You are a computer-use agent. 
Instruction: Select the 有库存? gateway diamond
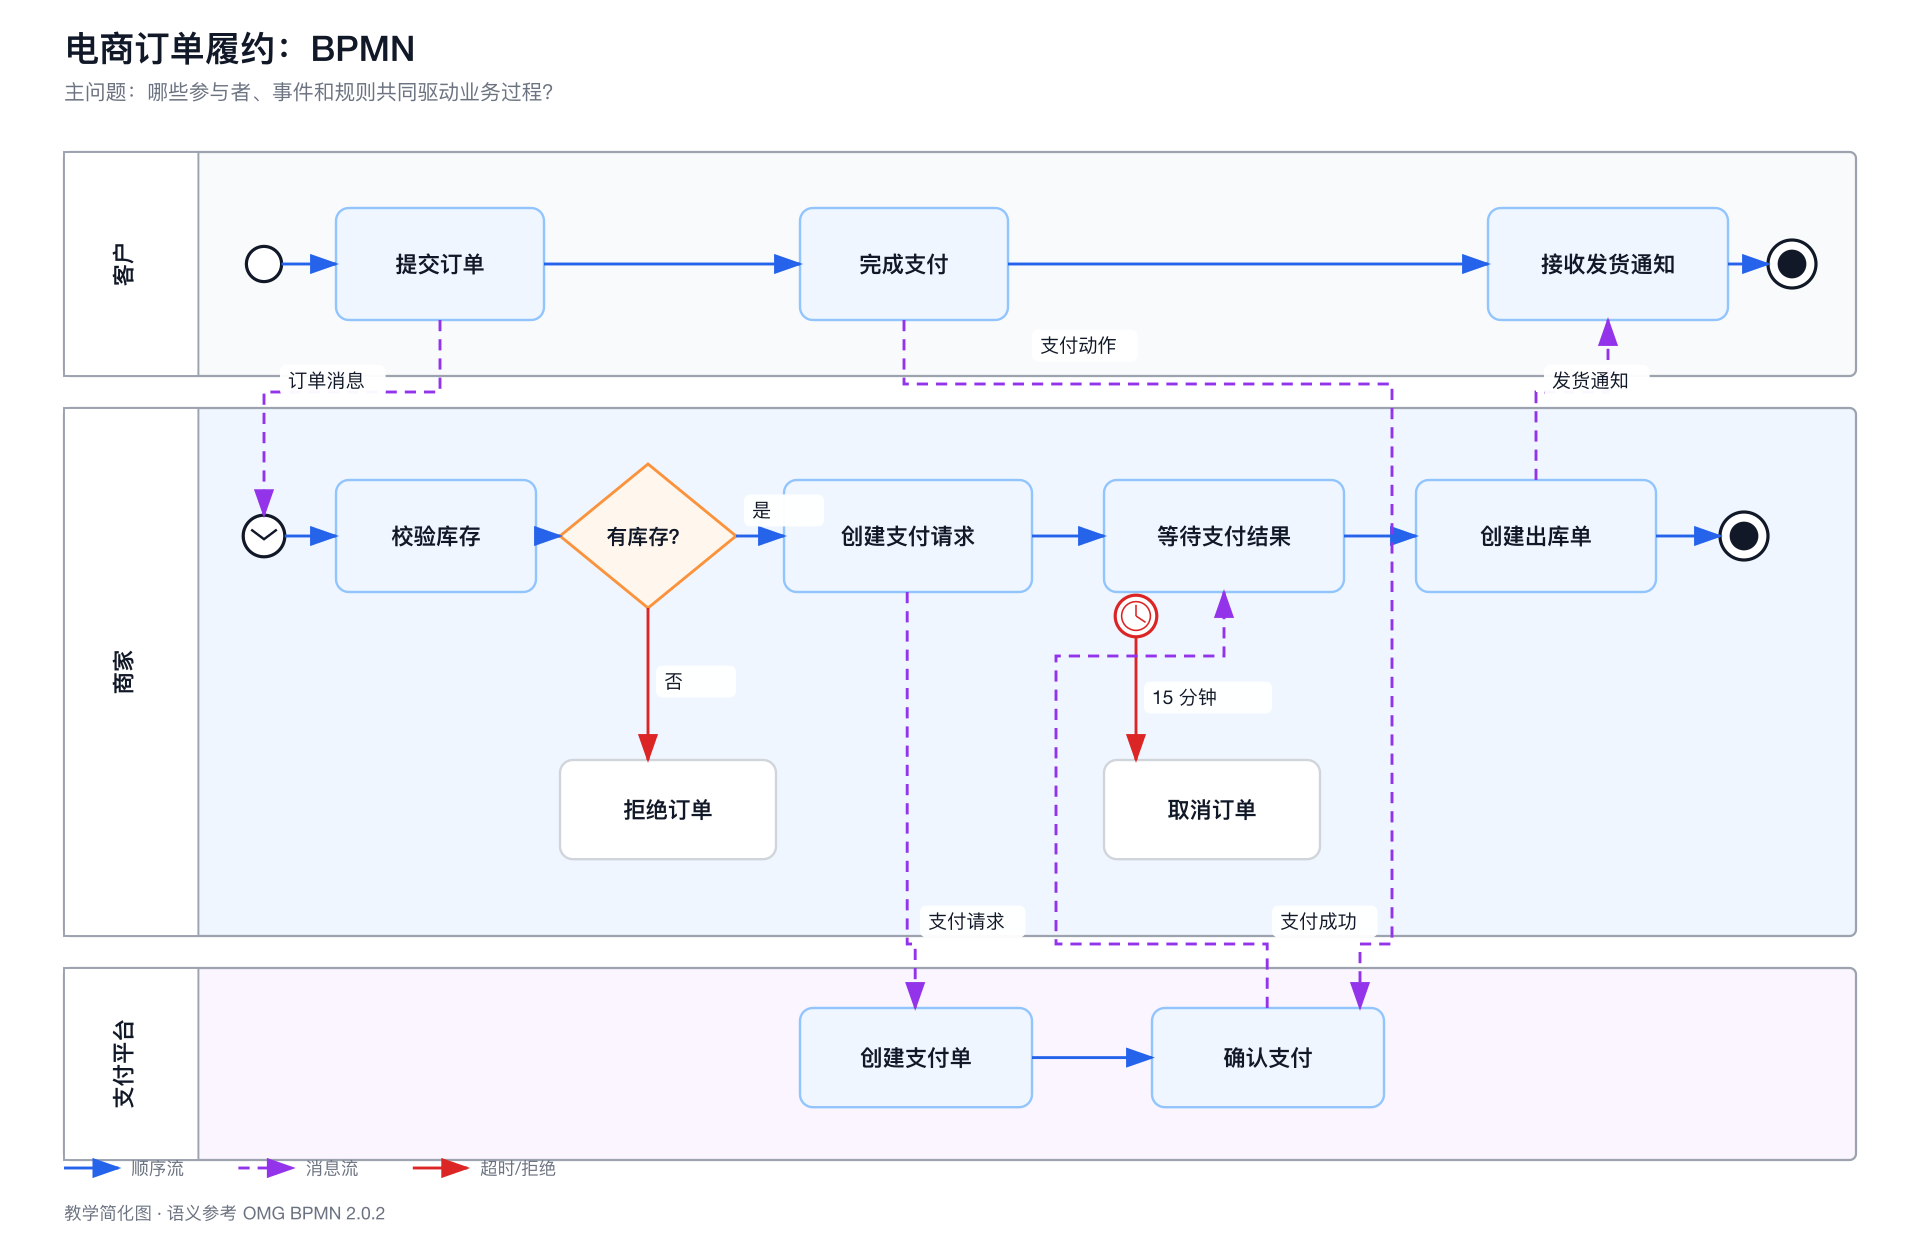648,536
